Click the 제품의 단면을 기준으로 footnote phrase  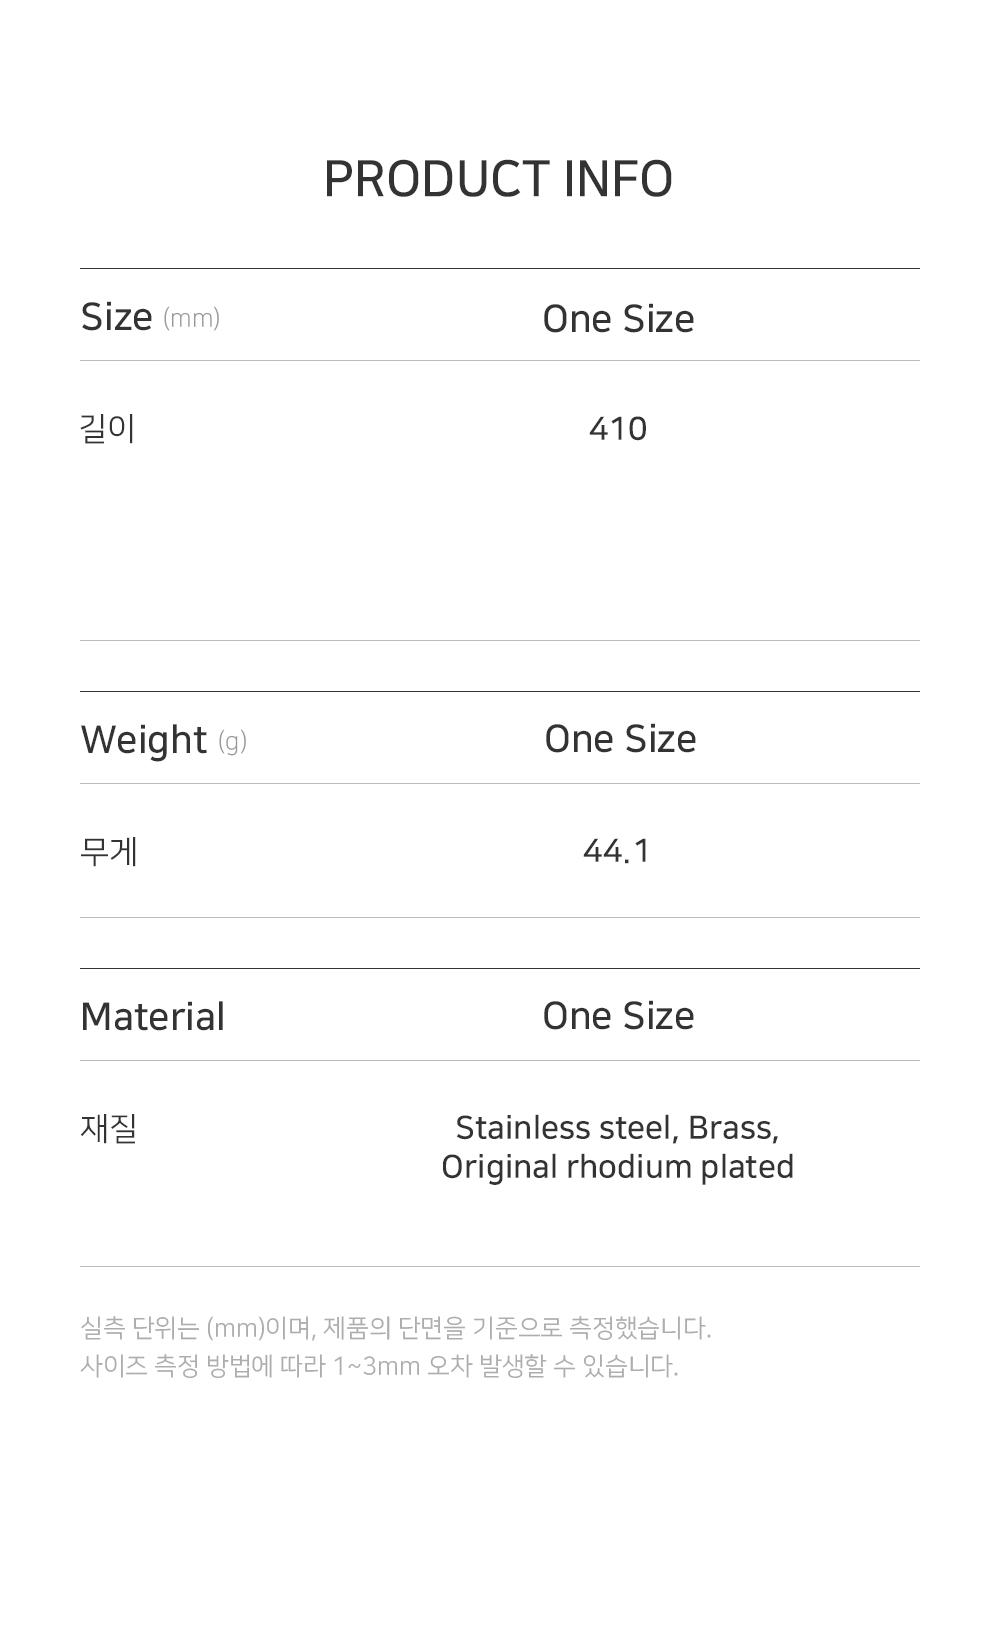click(441, 1328)
